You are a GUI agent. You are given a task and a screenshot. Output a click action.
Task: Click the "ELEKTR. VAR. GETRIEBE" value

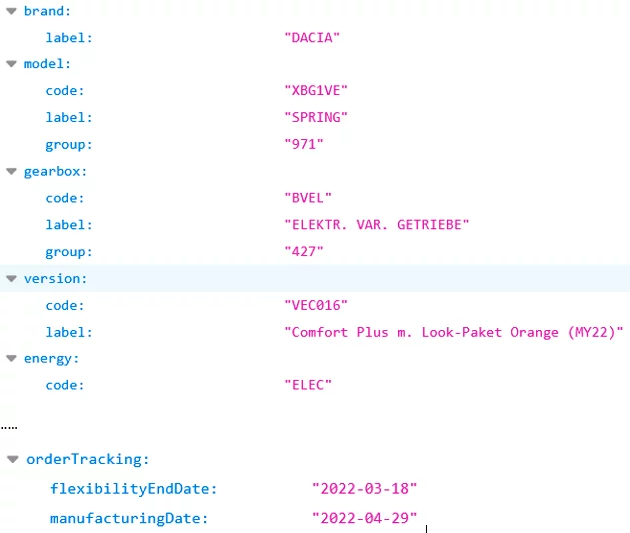[377, 225]
